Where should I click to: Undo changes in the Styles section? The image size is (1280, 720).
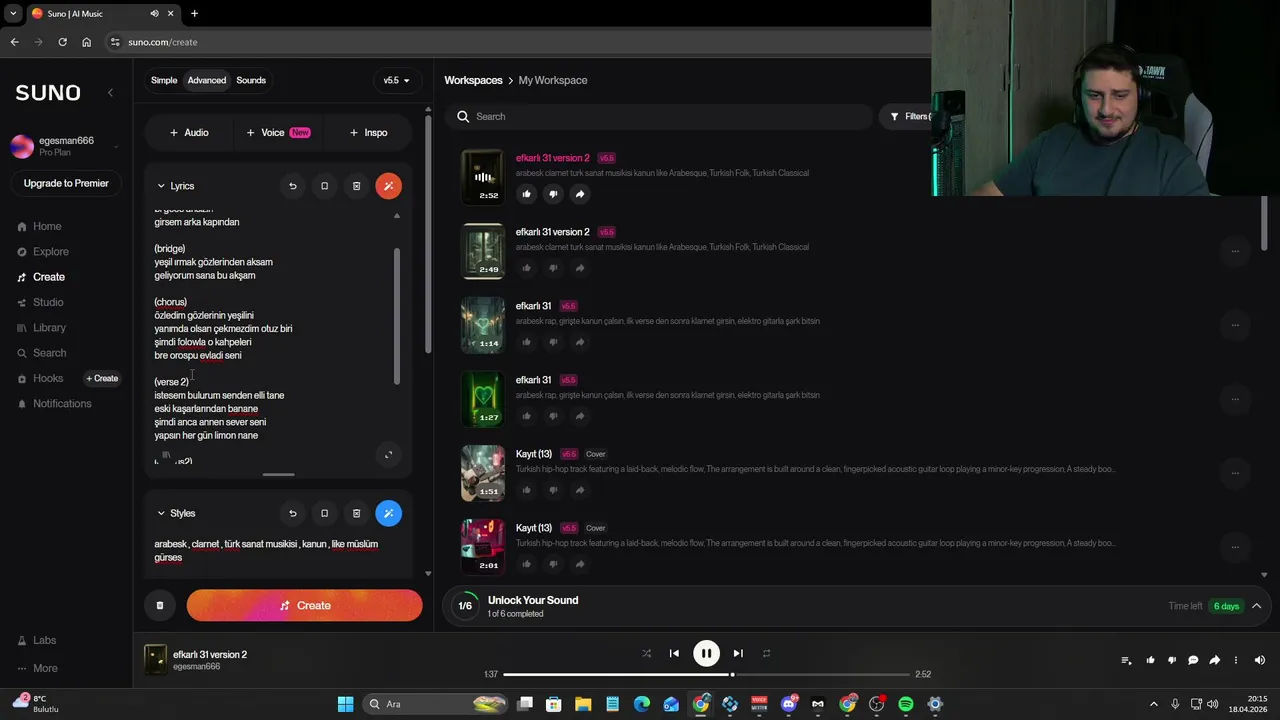[293, 513]
